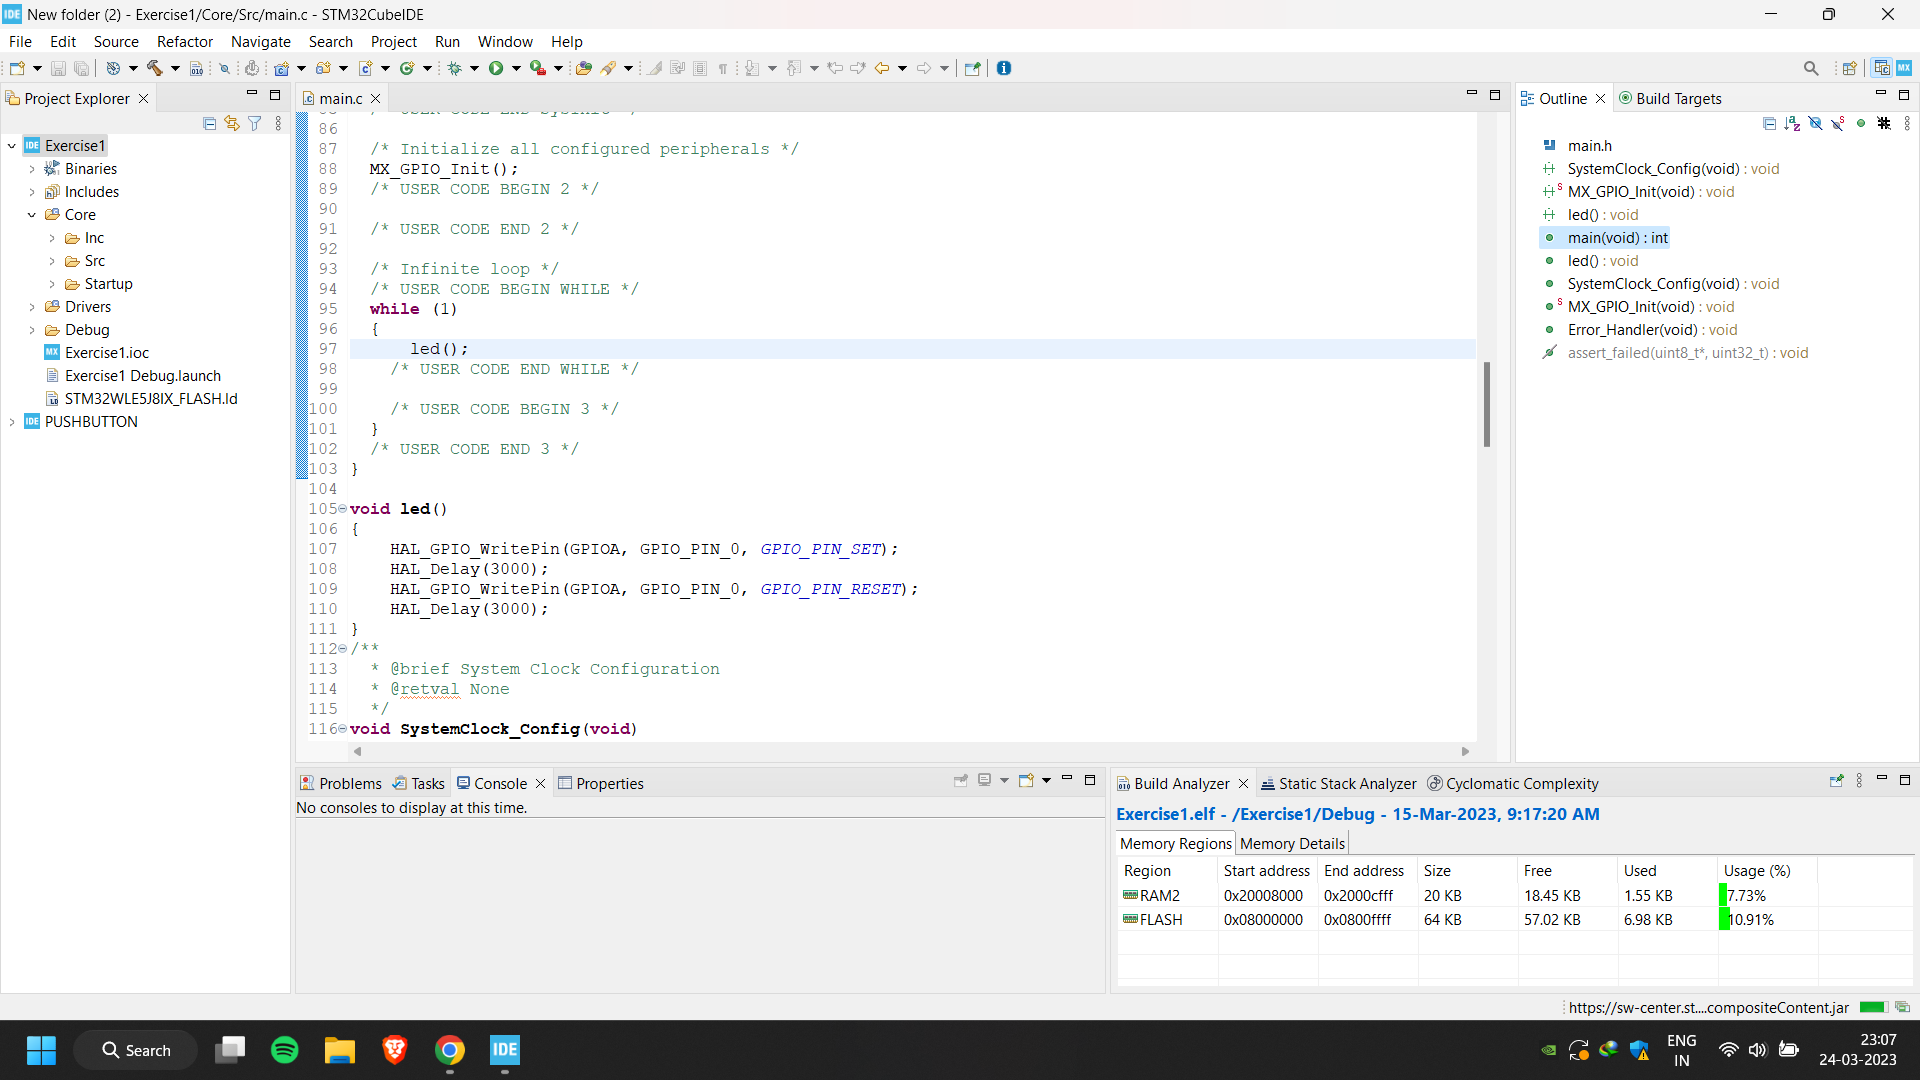
Task: Toggle visibility of led() void in Outline
Action: tap(1549, 260)
